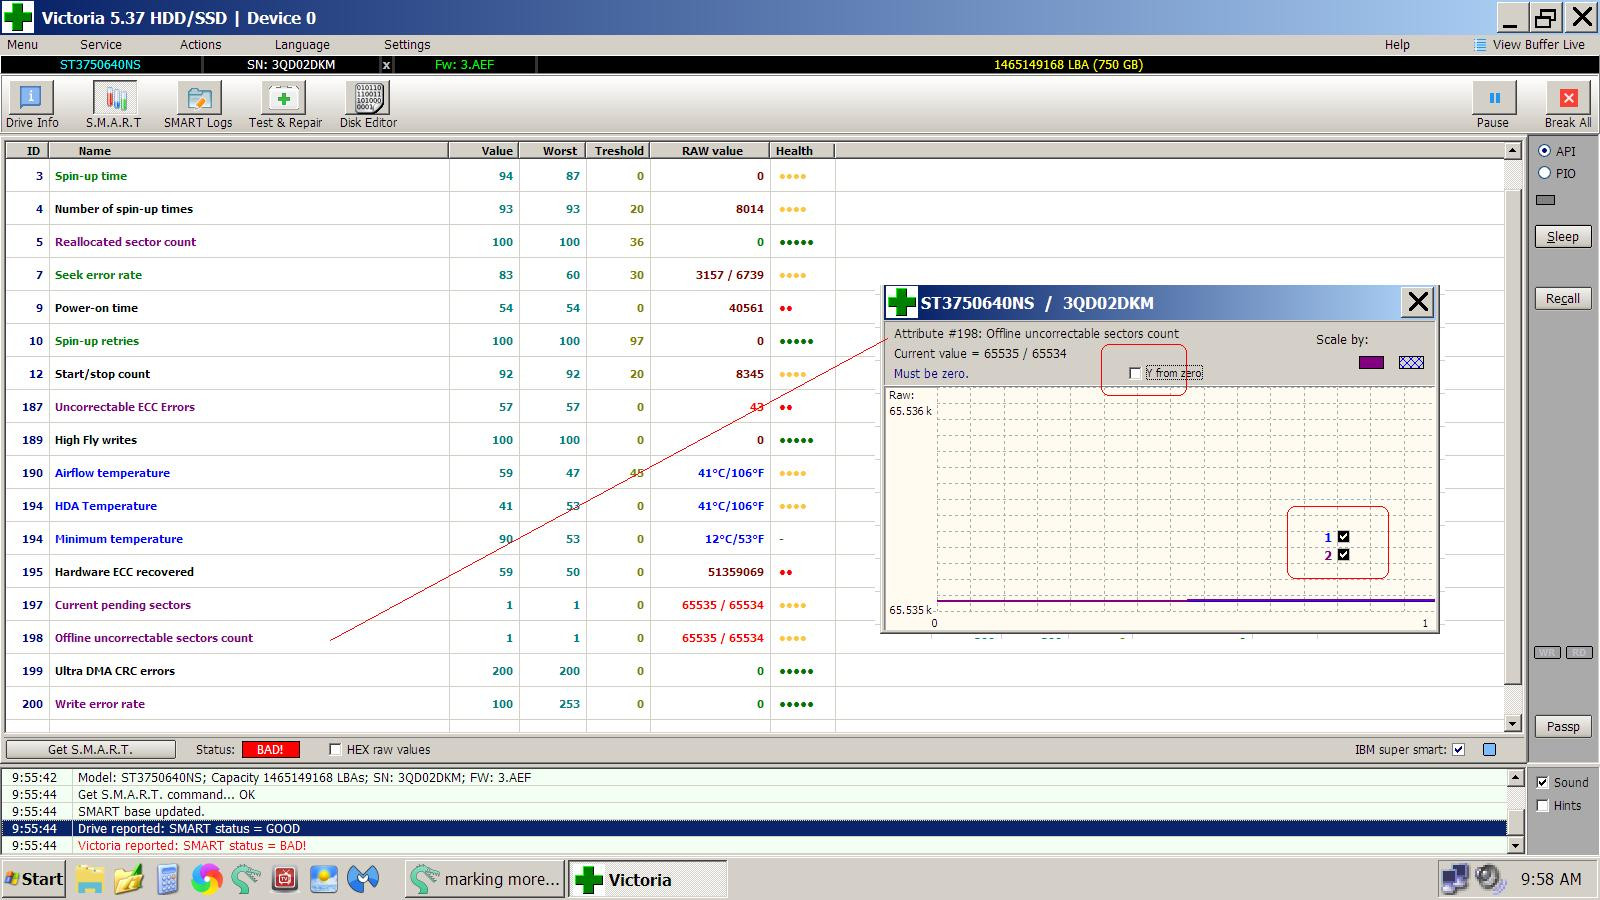Click SMART table scrollbar down arrow

click(x=1513, y=724)
